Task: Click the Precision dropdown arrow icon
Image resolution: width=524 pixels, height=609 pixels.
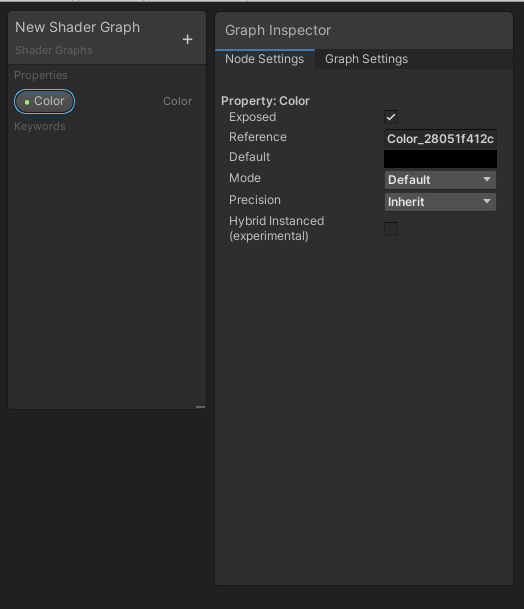Action: tap(487, 201)
